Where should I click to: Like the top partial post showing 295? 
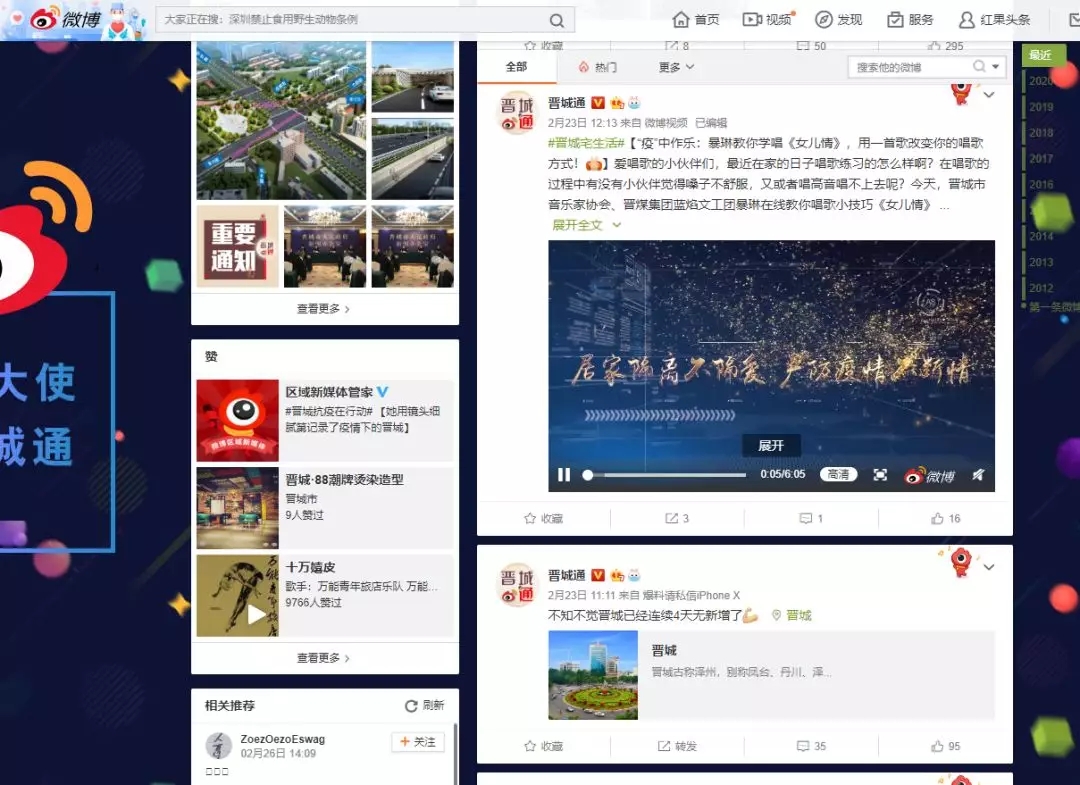[946, 45]
